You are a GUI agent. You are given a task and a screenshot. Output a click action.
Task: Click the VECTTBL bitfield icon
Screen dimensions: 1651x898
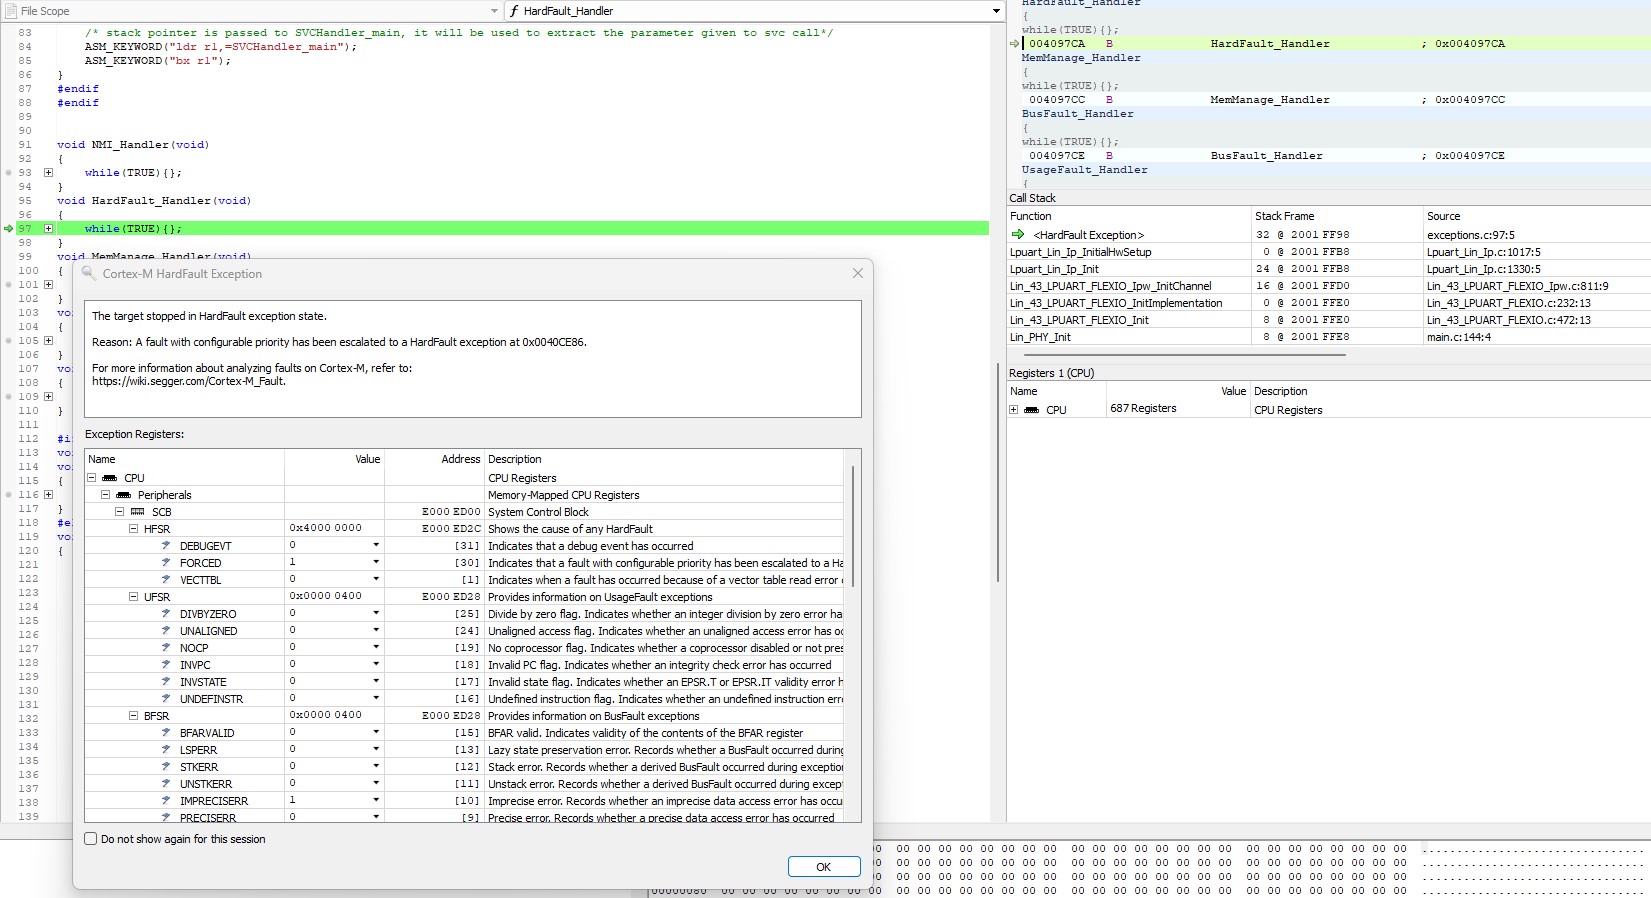point(166,580)
